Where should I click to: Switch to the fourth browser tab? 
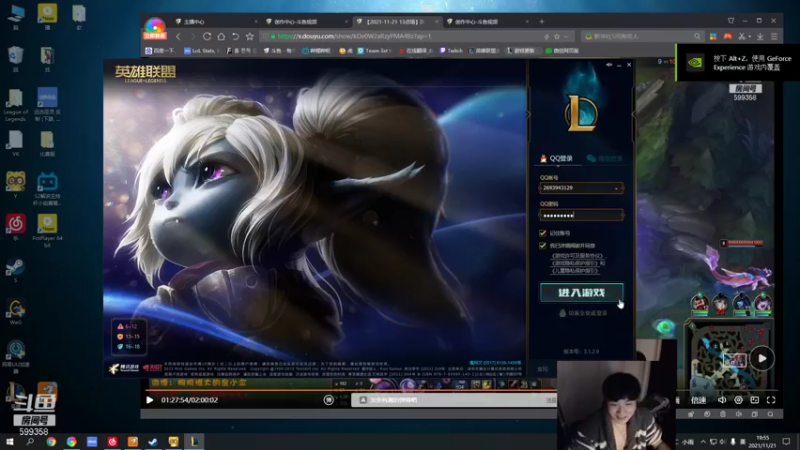click(x=488, y=21)
